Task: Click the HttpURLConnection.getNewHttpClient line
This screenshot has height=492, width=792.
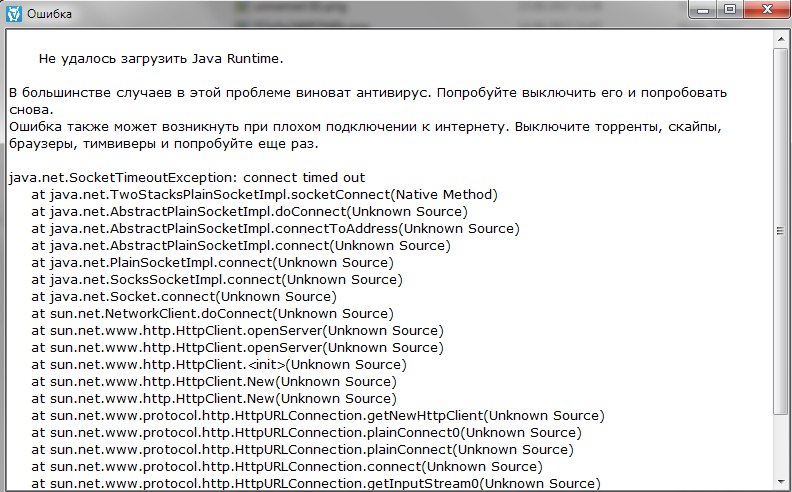Action: coord(318,415)
